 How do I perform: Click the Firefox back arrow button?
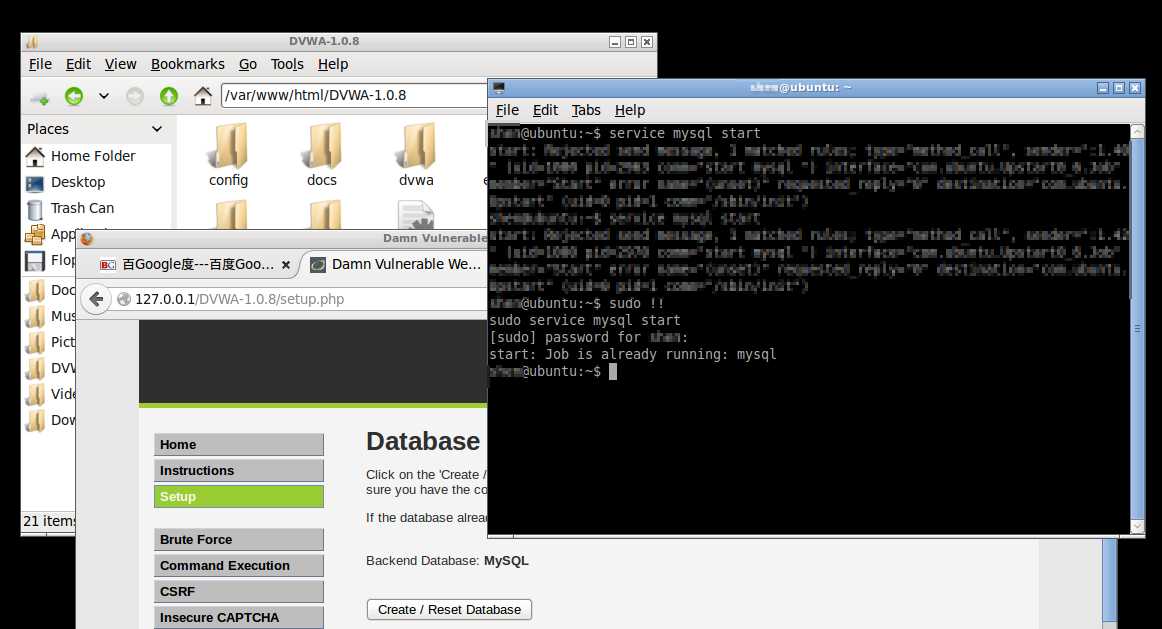[96, 299]
